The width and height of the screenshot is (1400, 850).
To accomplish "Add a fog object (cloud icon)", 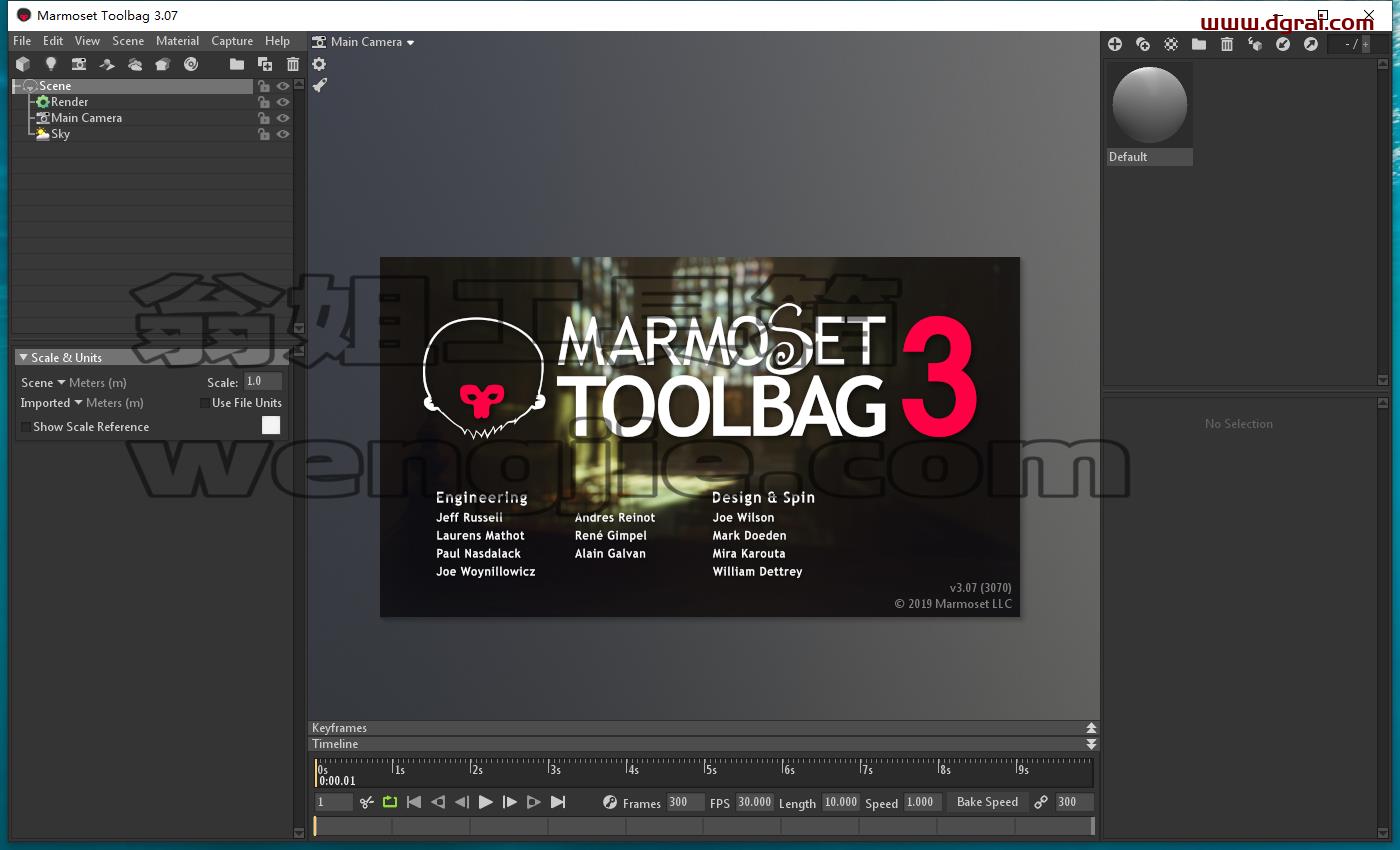I will click(x=135, y=64).
